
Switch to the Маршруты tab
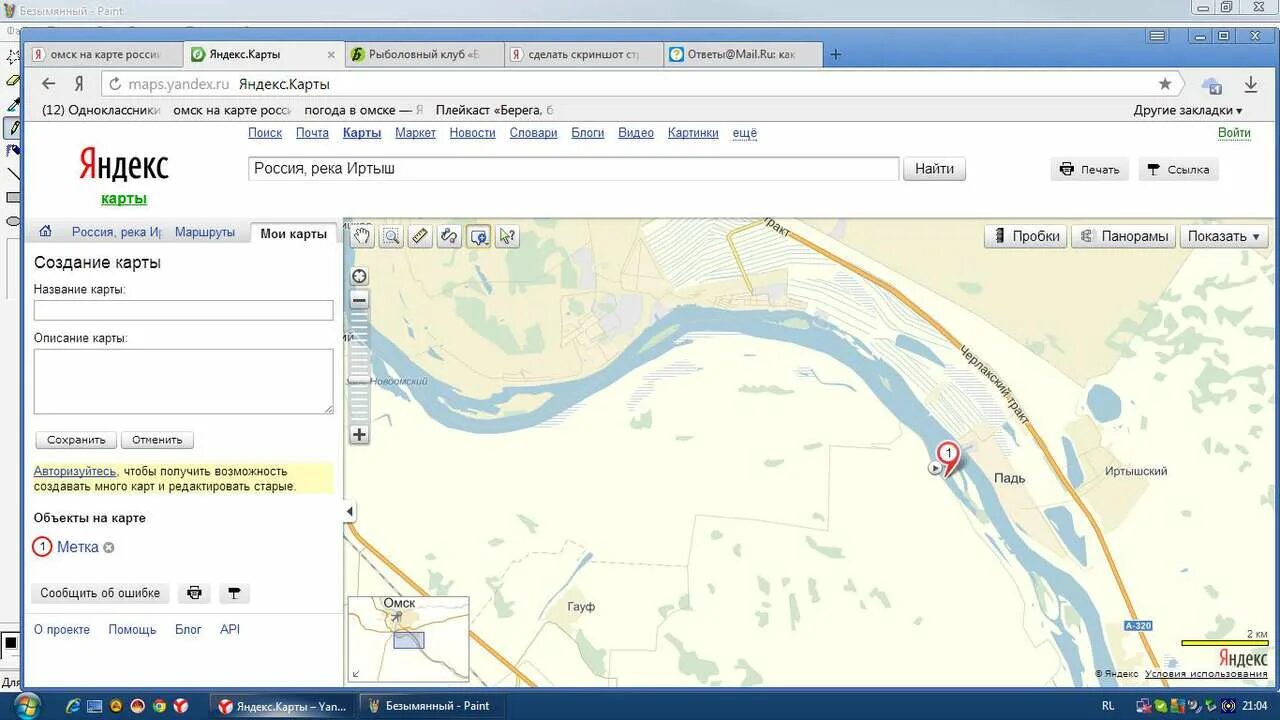coord(205,232)
